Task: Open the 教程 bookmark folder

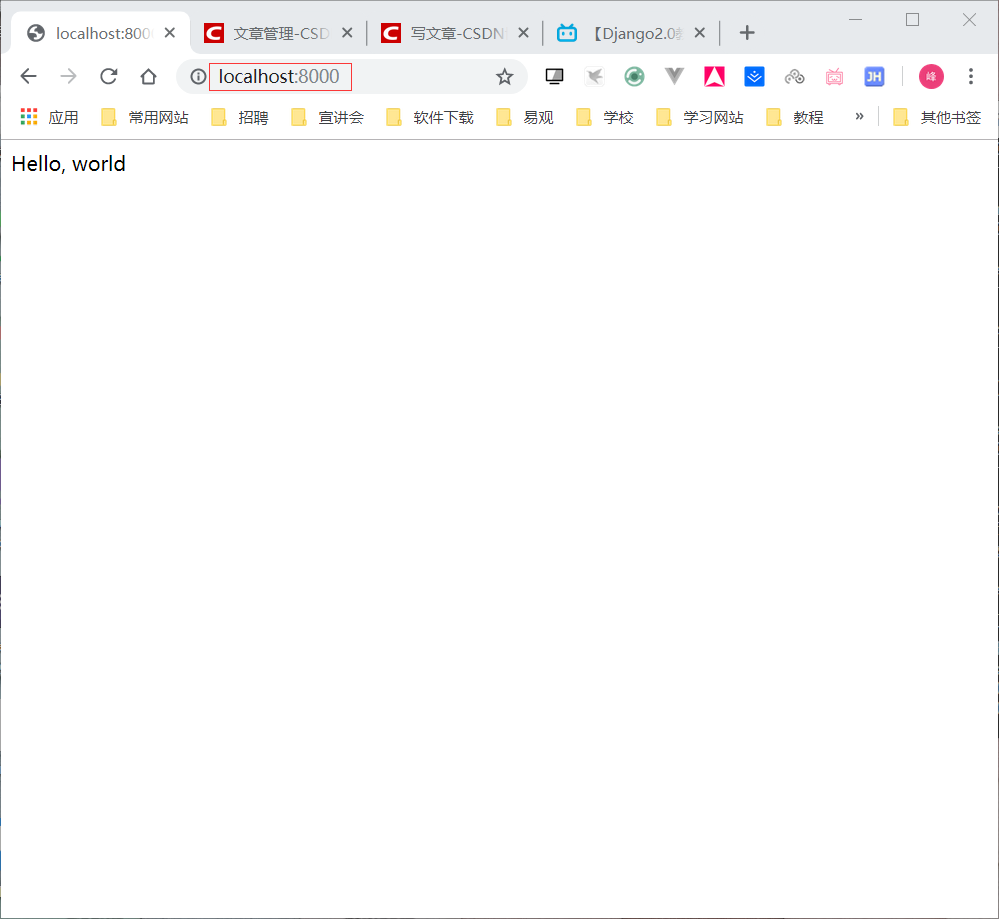Action: click(795, 117)
